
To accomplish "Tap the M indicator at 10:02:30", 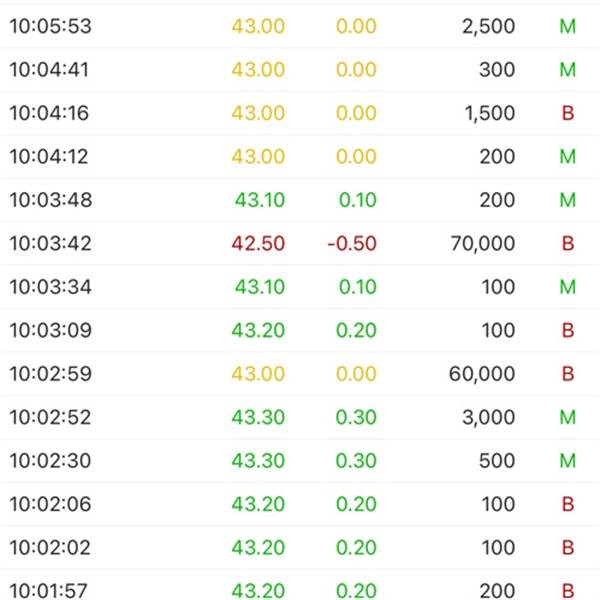I will (x=567, y=460).
